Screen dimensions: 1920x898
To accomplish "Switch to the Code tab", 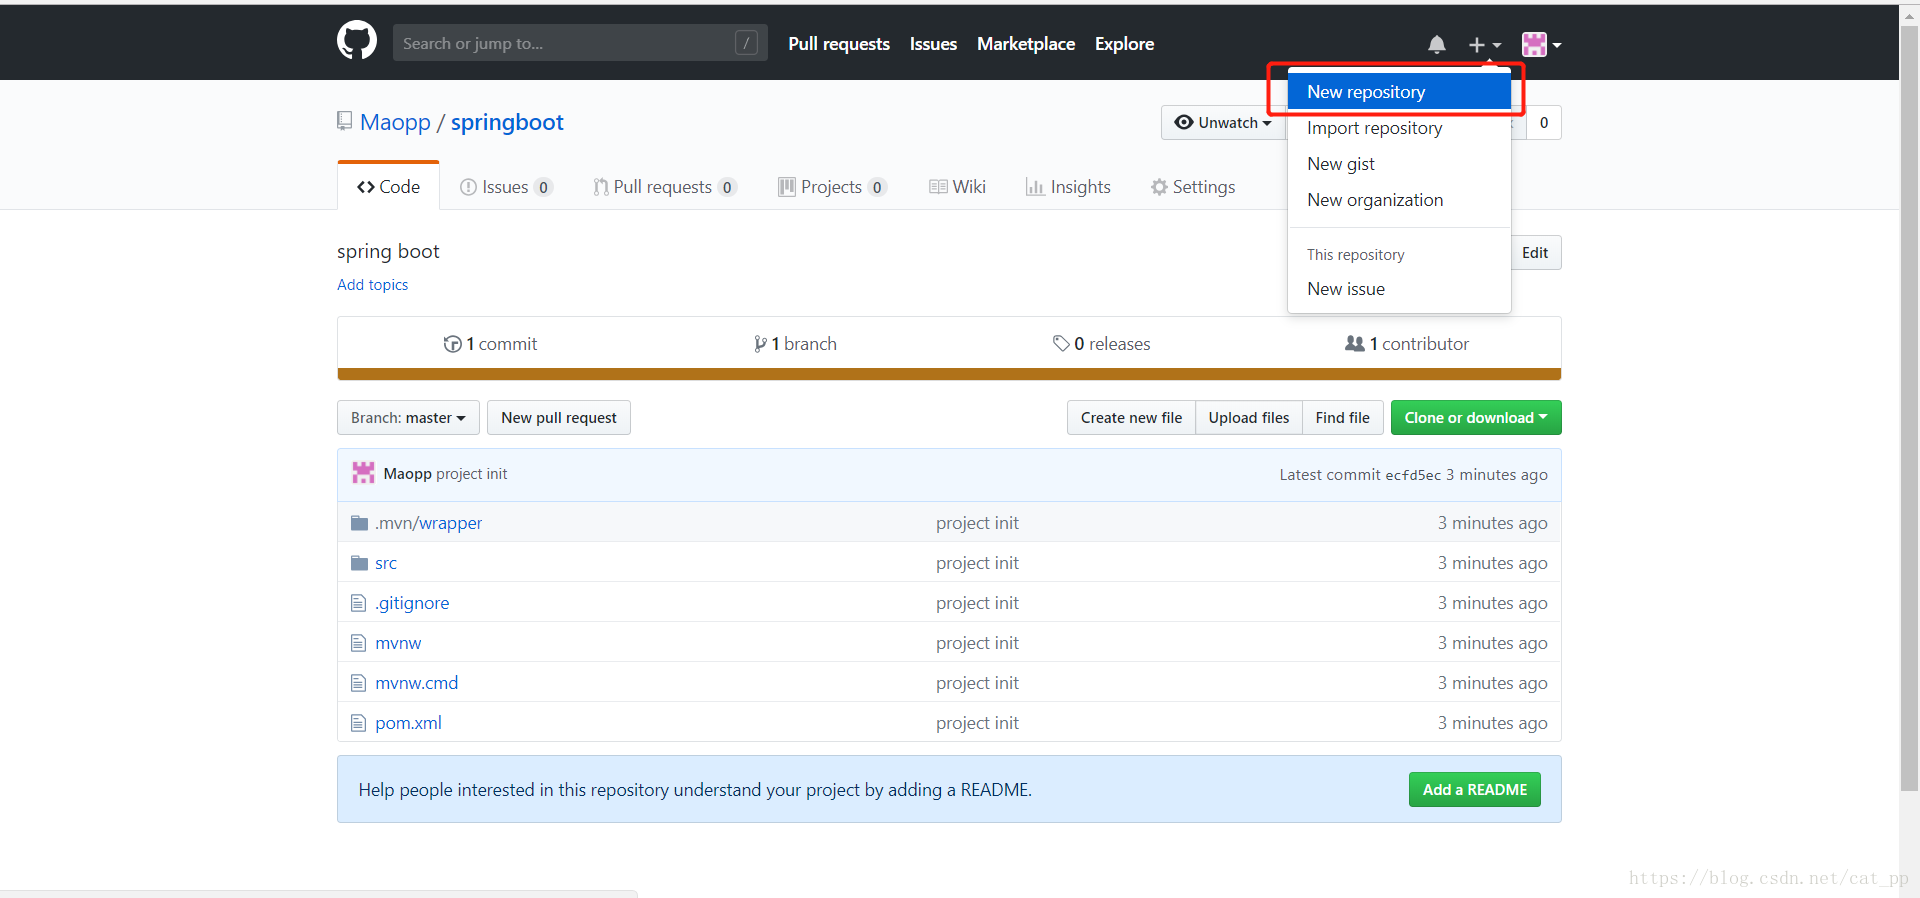I will (389, 187).
